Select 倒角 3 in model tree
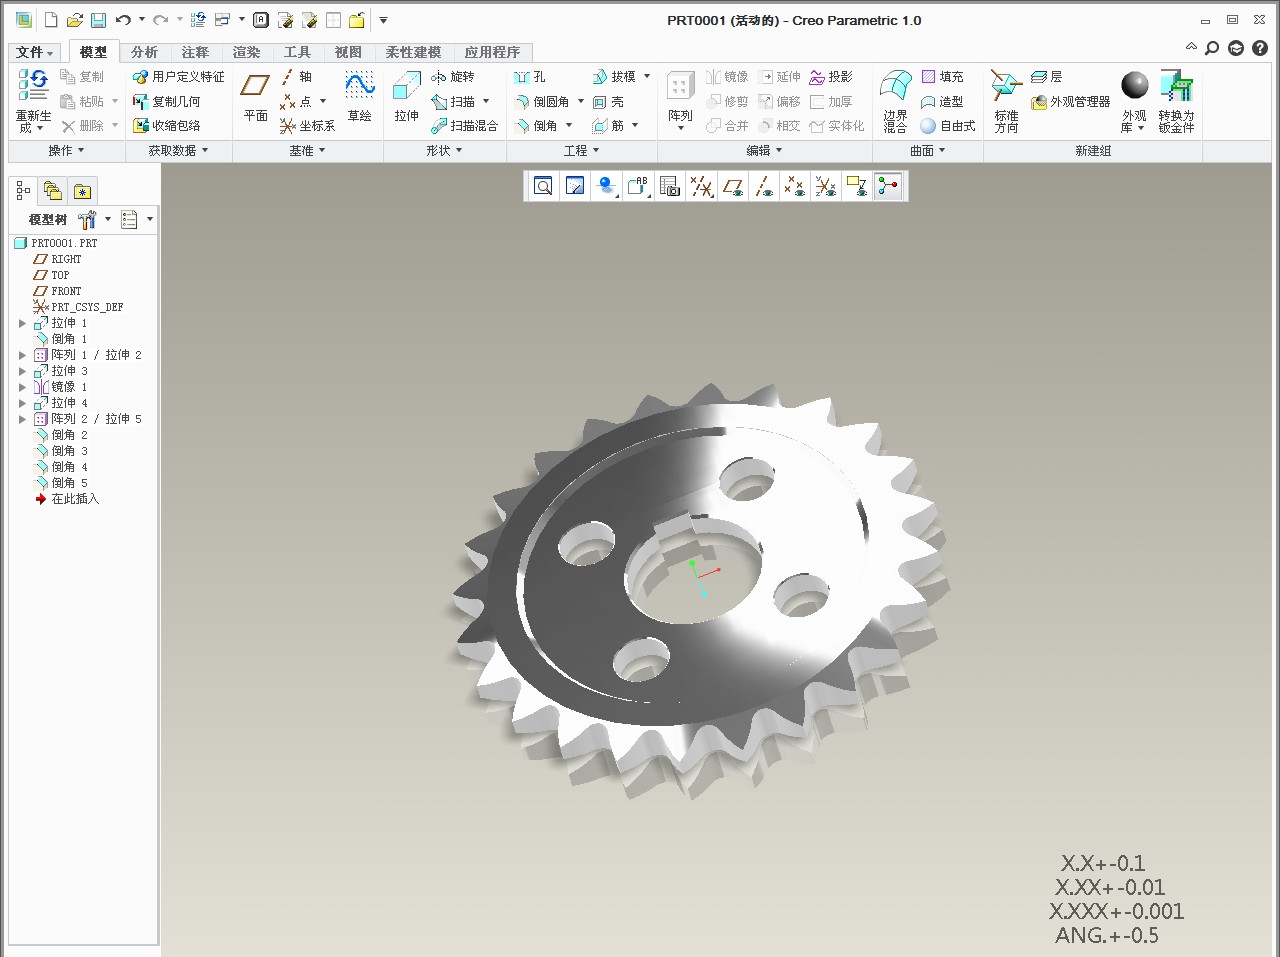 pyautogui.click(x=62, y=451)
